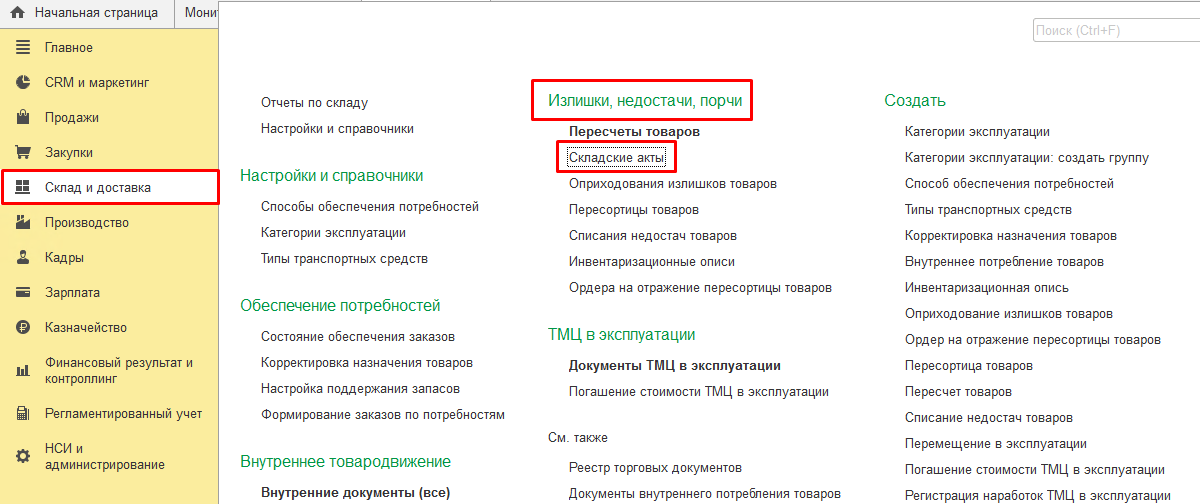
Task: Click the Закупки cart icon
Action: pyautogui.click(x=23, y=153)
